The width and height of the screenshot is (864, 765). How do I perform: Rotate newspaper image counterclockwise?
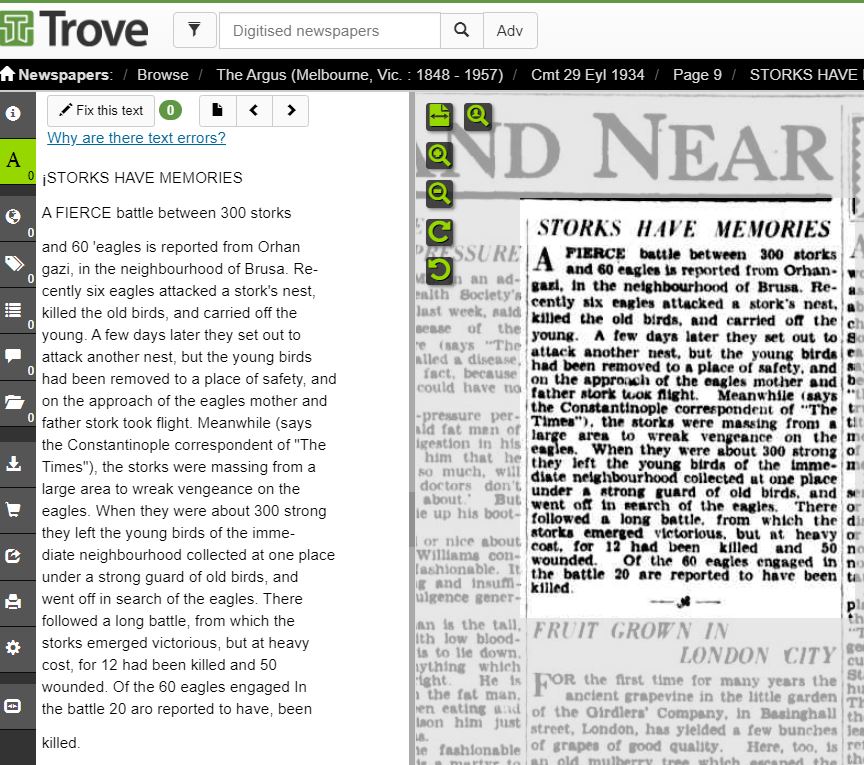point(439,271)
